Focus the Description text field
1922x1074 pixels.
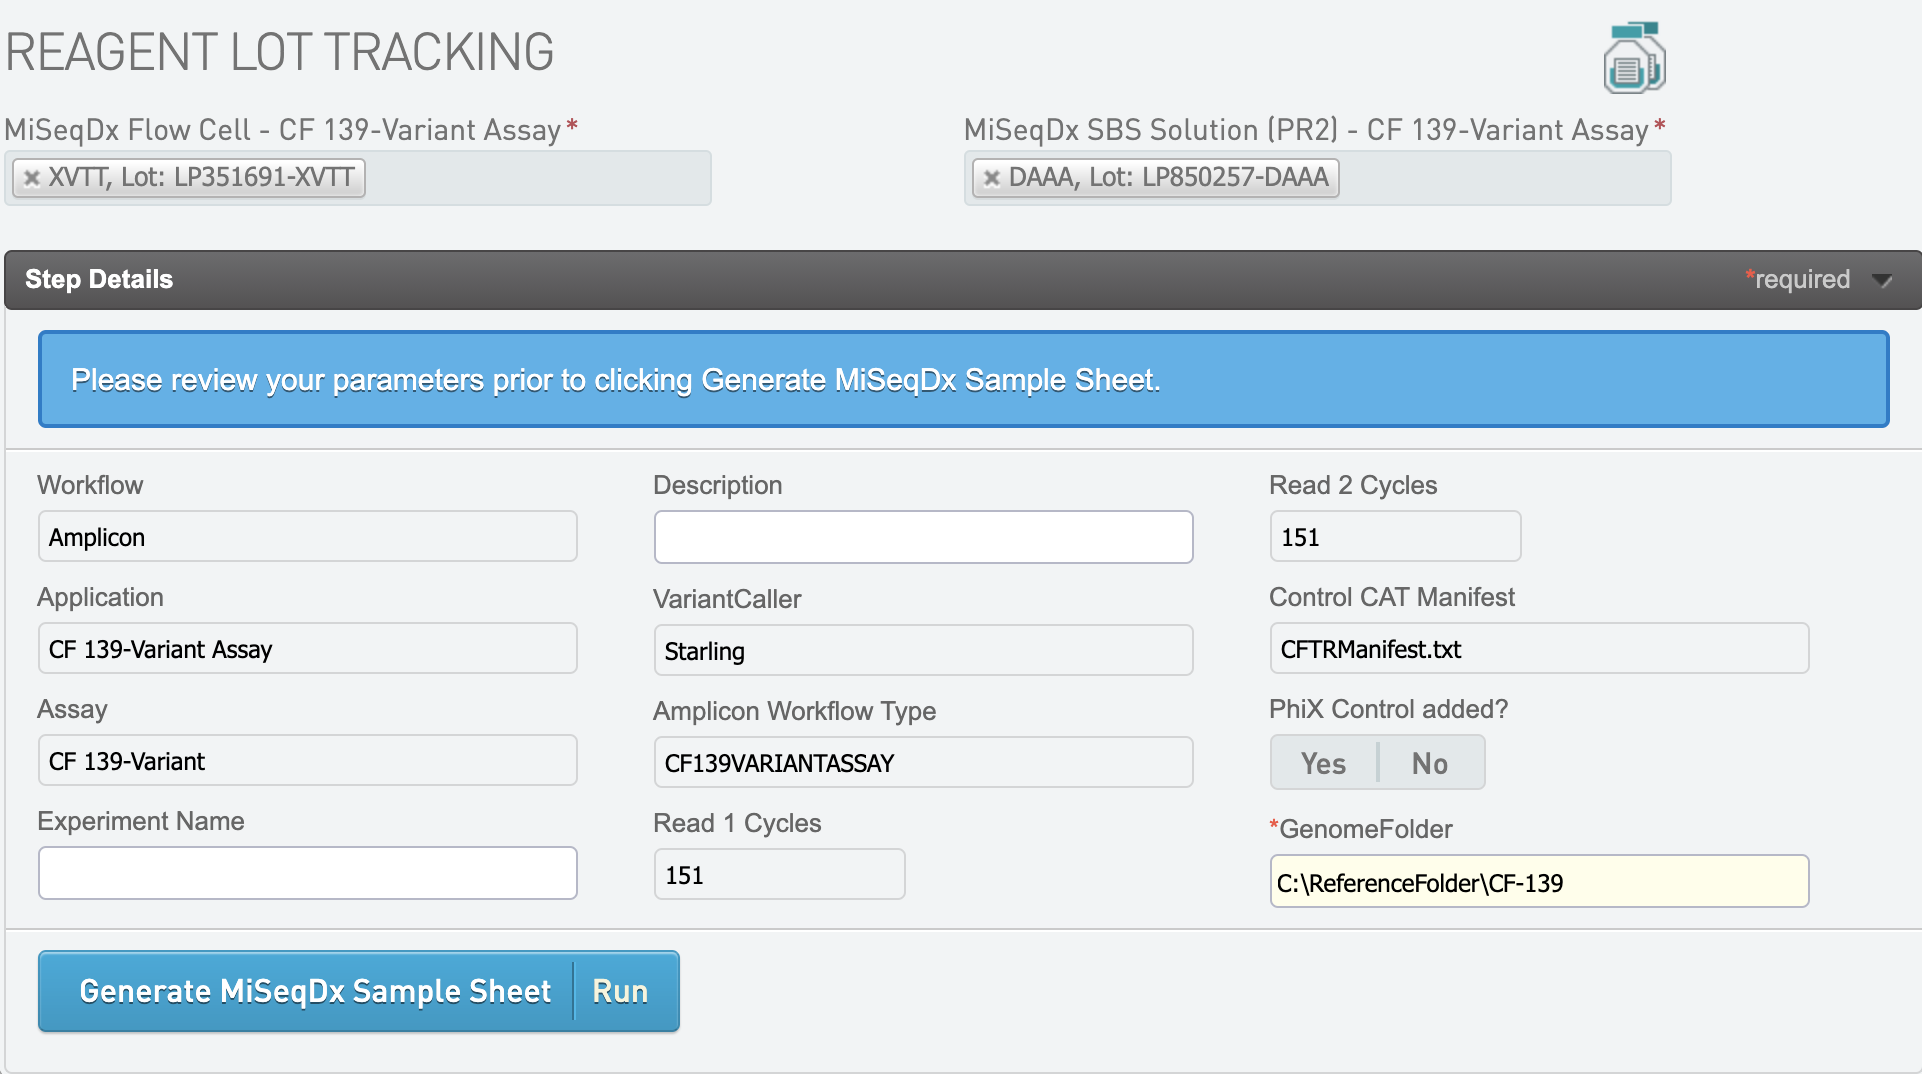tap(923, 537)
